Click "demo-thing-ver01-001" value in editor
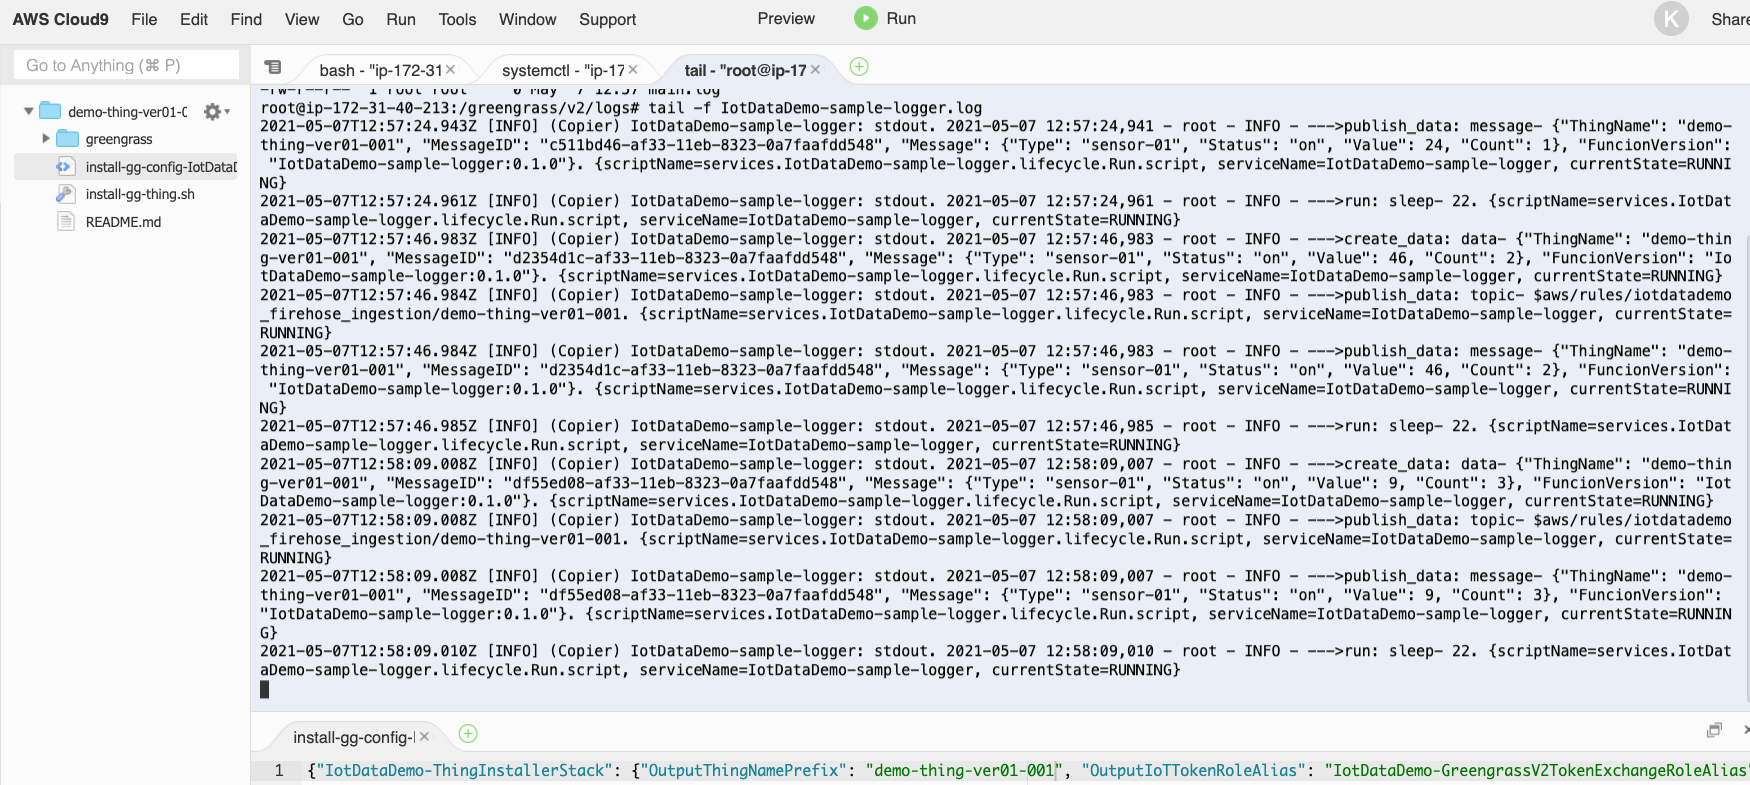 [963, 770]
